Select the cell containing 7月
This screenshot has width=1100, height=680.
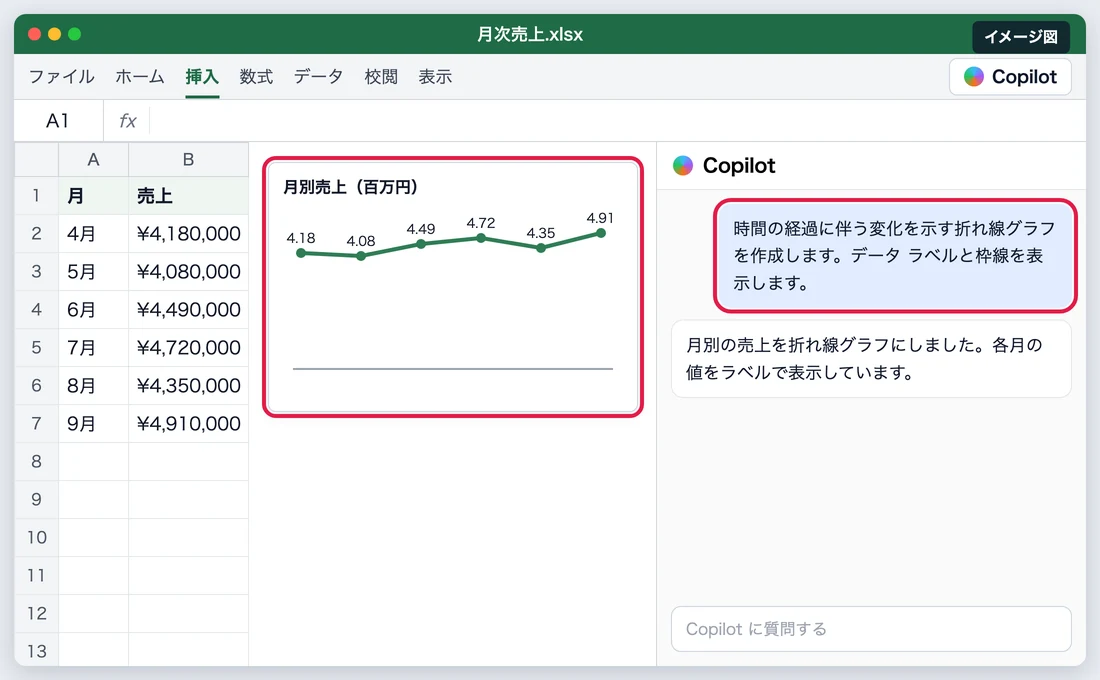(x=93, y=347)
